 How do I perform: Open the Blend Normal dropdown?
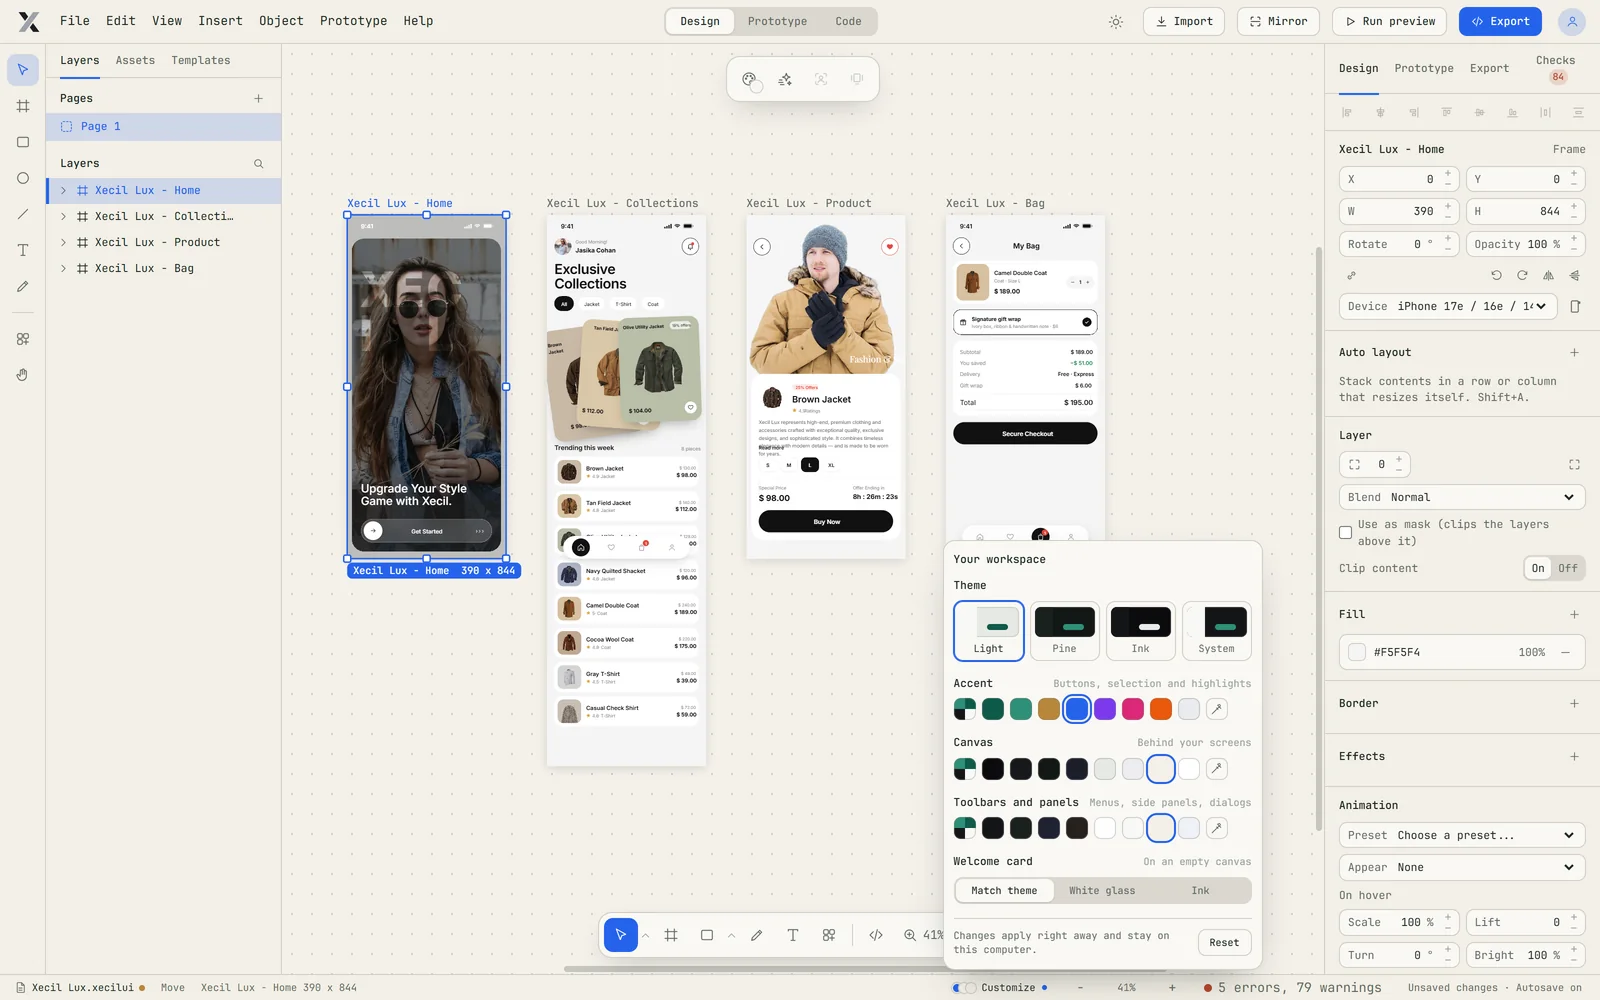click(1462, 497)
